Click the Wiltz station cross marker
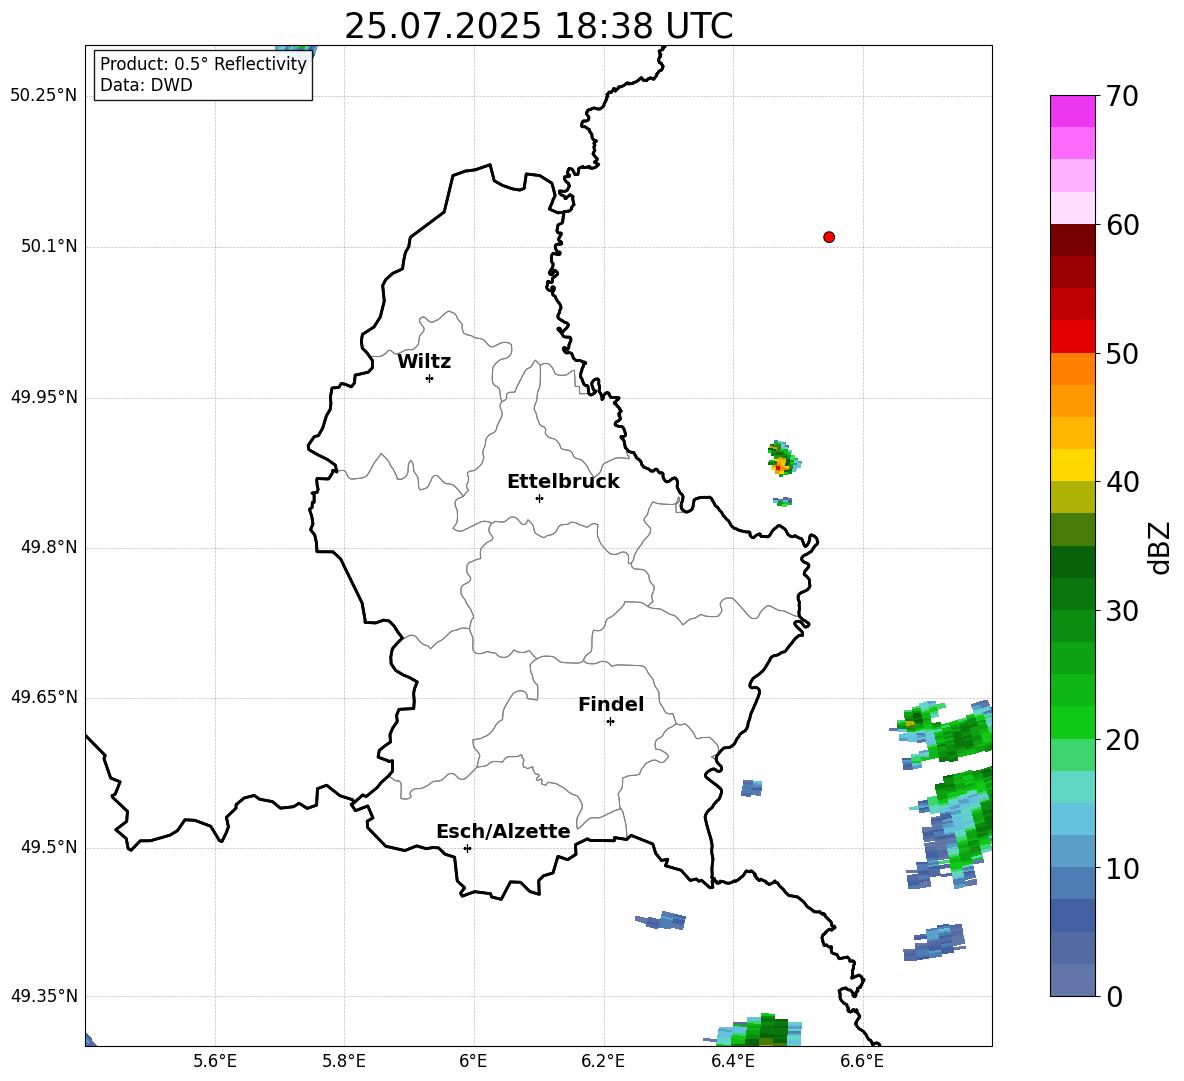Image resolution: width=1184 pixels, height=1081 pixels. click(430, 378)
